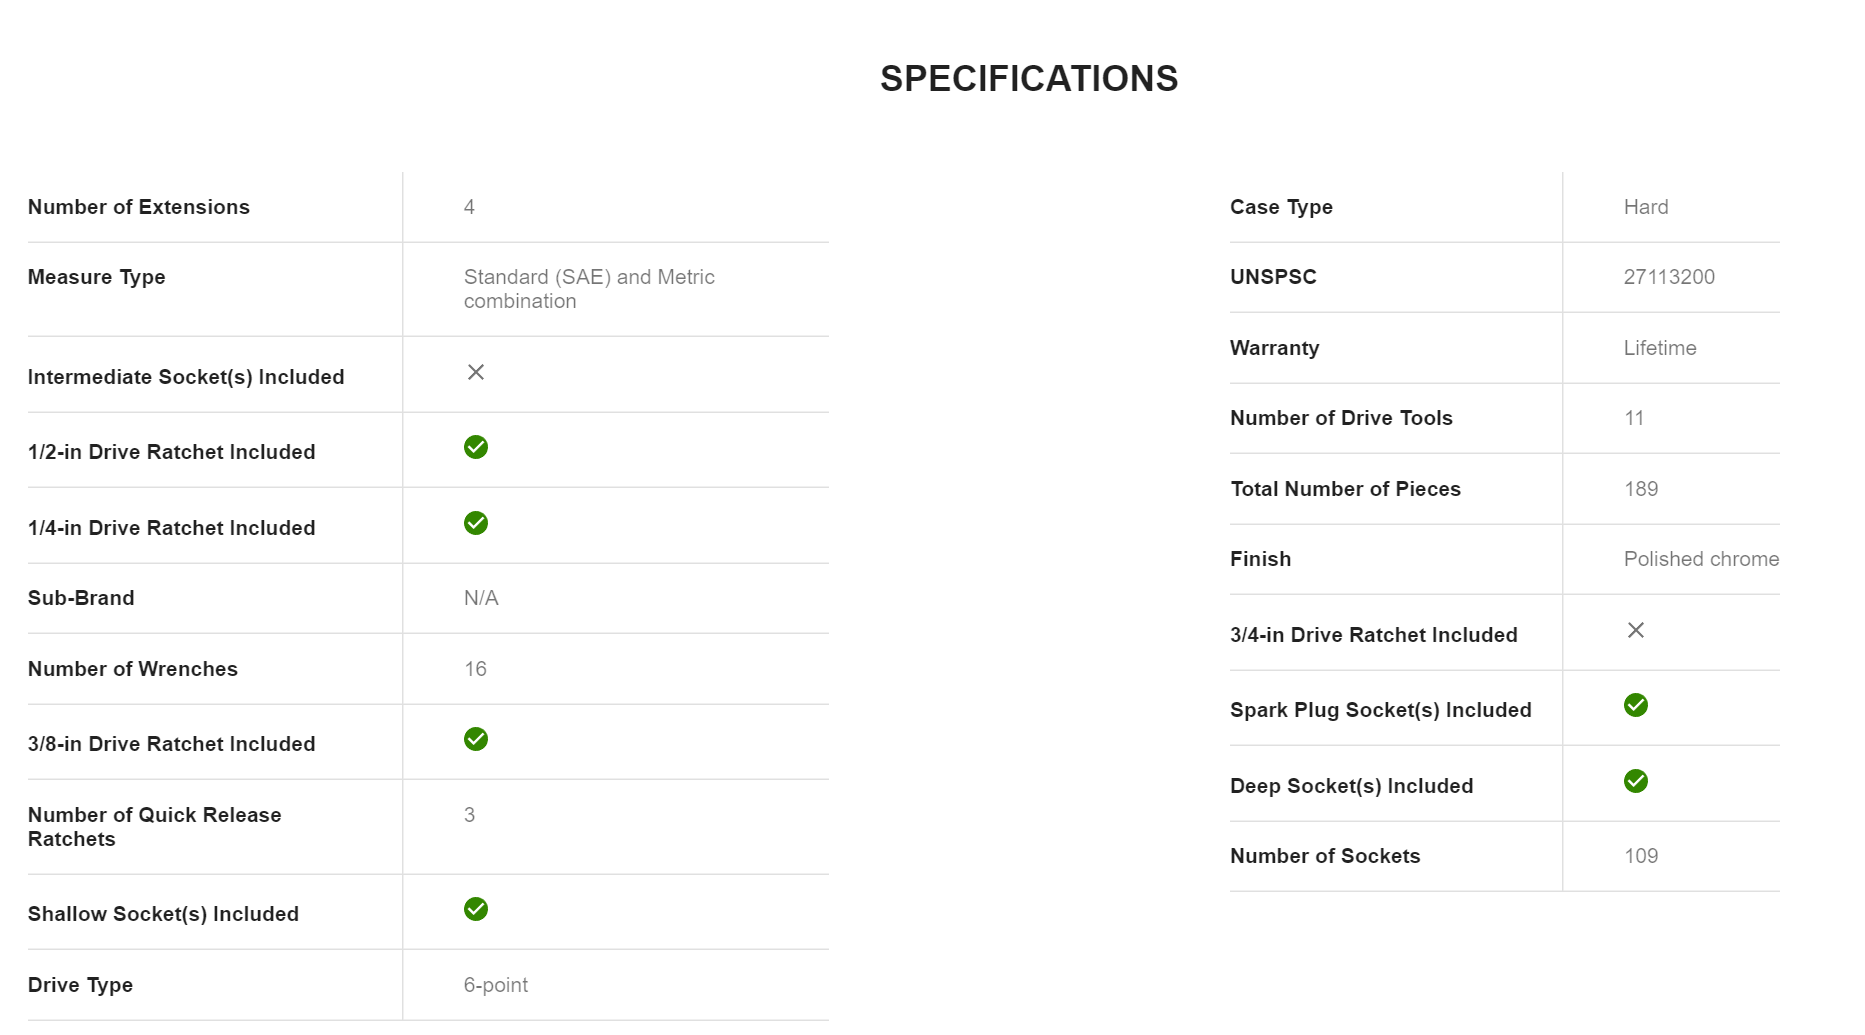Click the Warranty Lifetime value
1865x1035 pixels.
click(1660, 348)
